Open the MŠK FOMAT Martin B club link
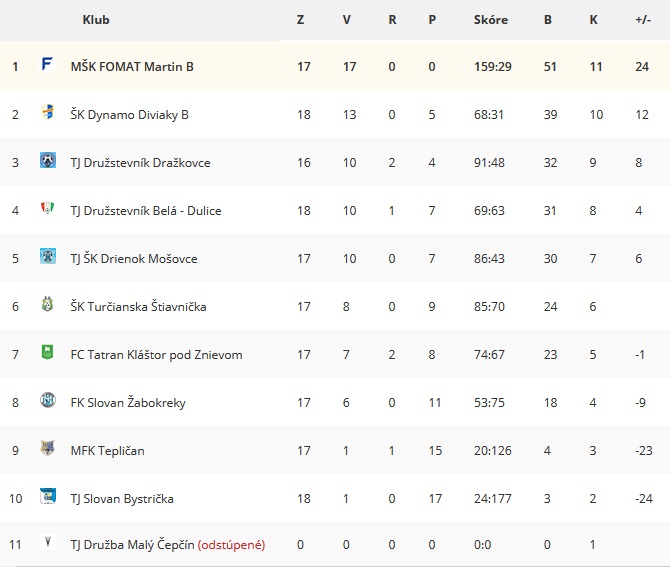Screen dimensions: 670x567 pos(132,67)
